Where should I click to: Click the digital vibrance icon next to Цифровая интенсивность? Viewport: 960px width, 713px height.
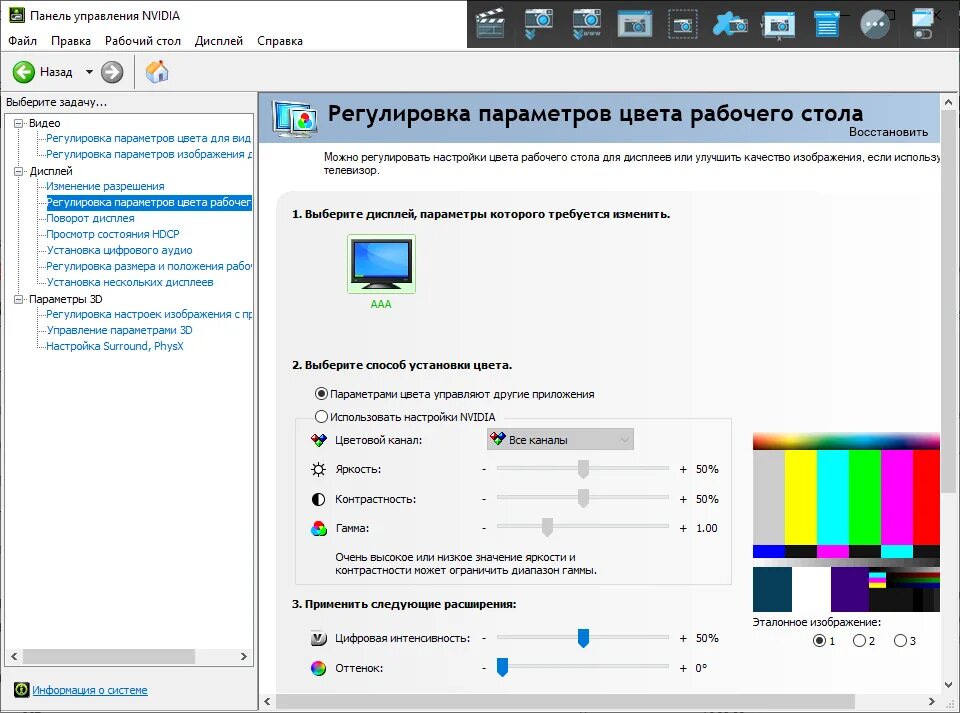(x=319, y=638)
